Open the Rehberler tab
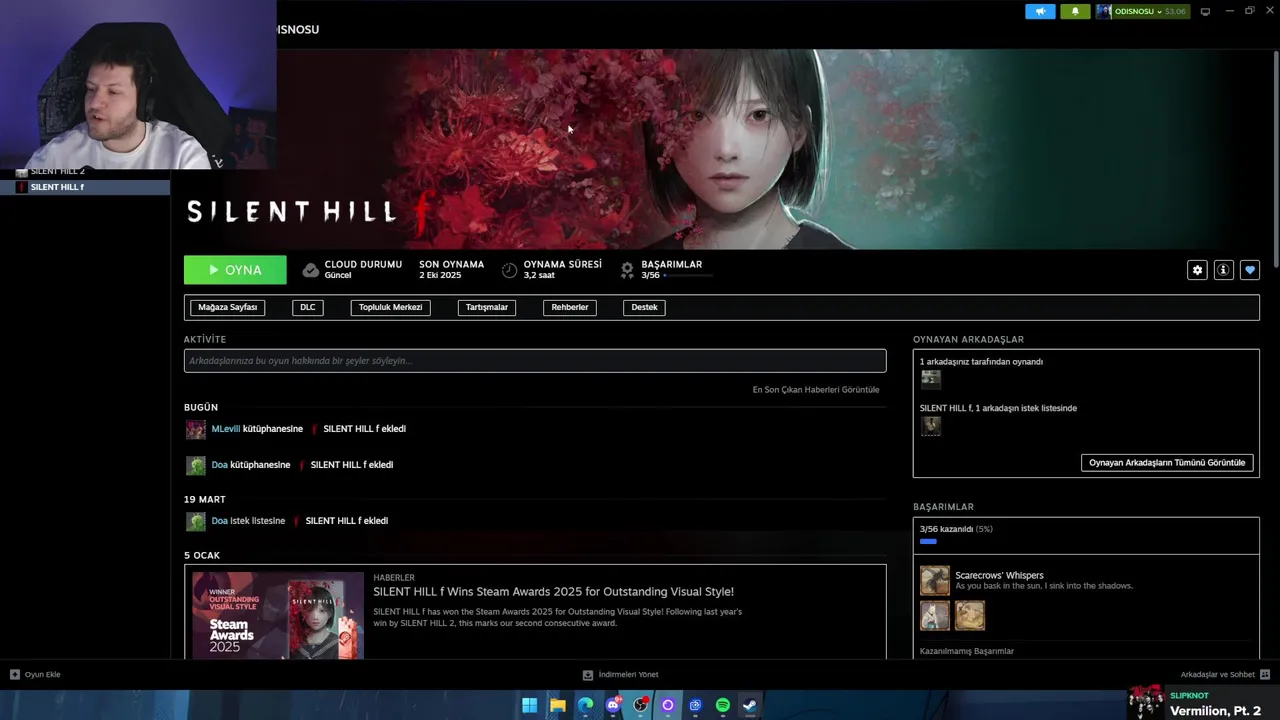Viewport: 1280px width, 720px height. [x=570, y=307]
